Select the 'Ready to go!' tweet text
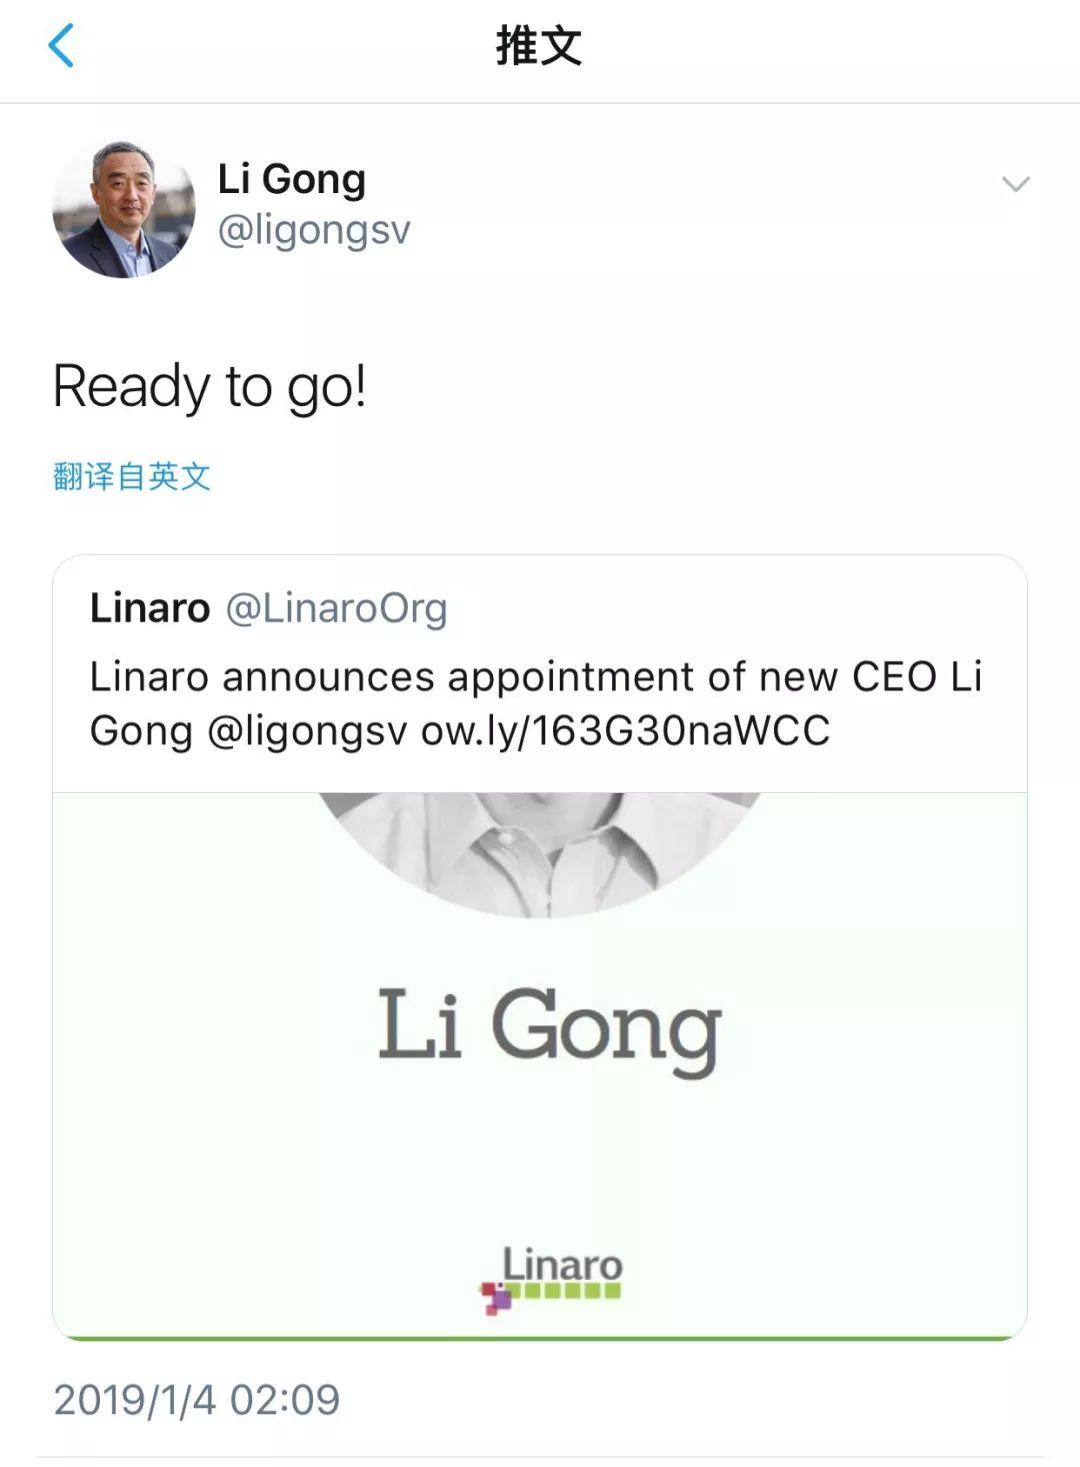Viewport: 1080px width, 1467px height. click(209, 387)
